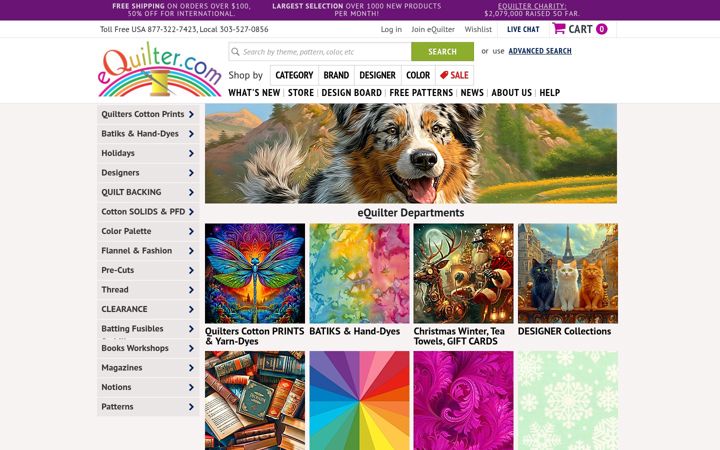The image size is (720, 450).
Task: Click Quilters Cotton PRINTS & Yarn-Dyes caption
Action: coord(254,336)
